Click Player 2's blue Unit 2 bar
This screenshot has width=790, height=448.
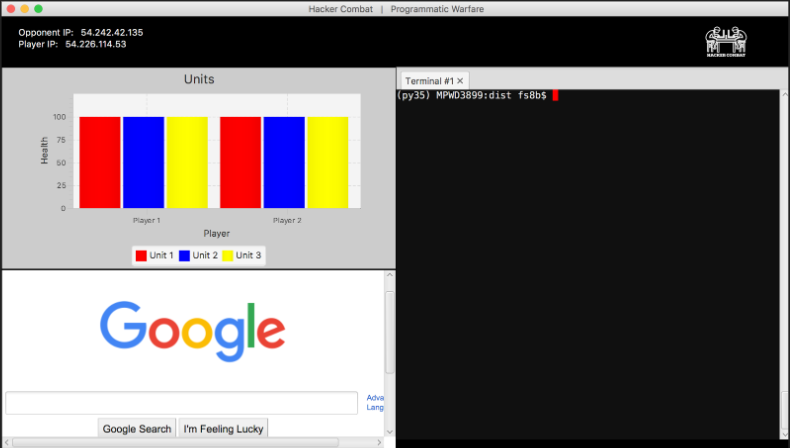click(284, 162)
